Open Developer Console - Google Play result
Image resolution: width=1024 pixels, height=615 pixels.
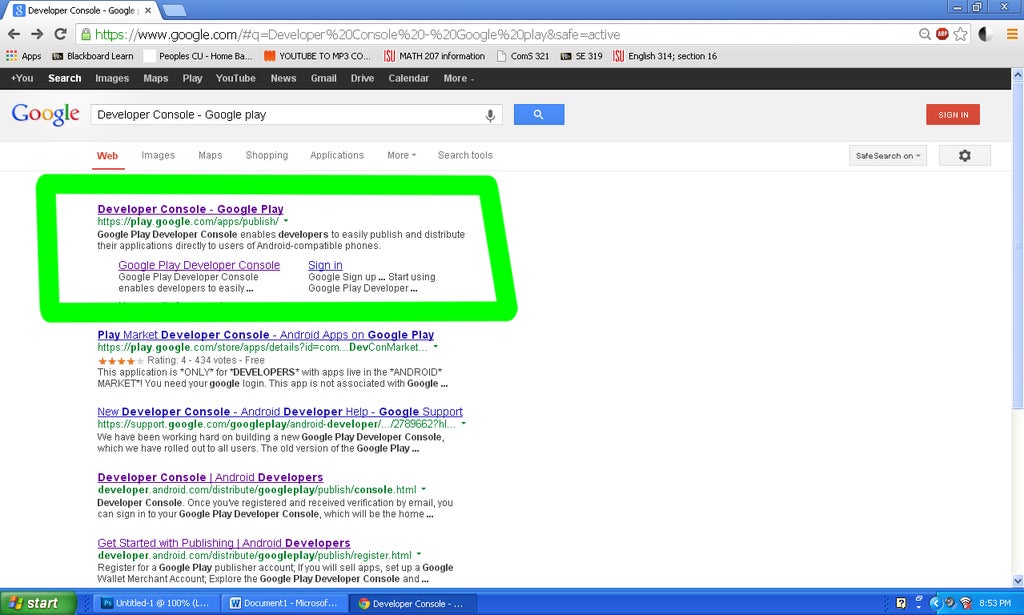[190, 209]
